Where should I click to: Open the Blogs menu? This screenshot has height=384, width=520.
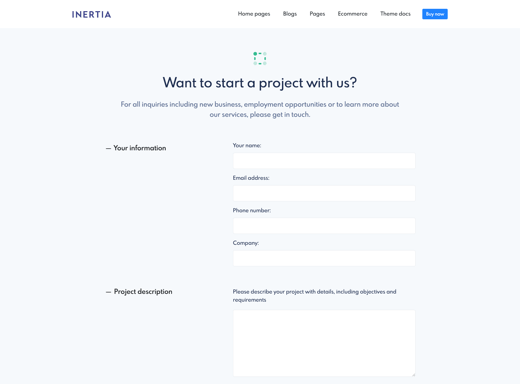pyautogui.click(x=290, y=14)
